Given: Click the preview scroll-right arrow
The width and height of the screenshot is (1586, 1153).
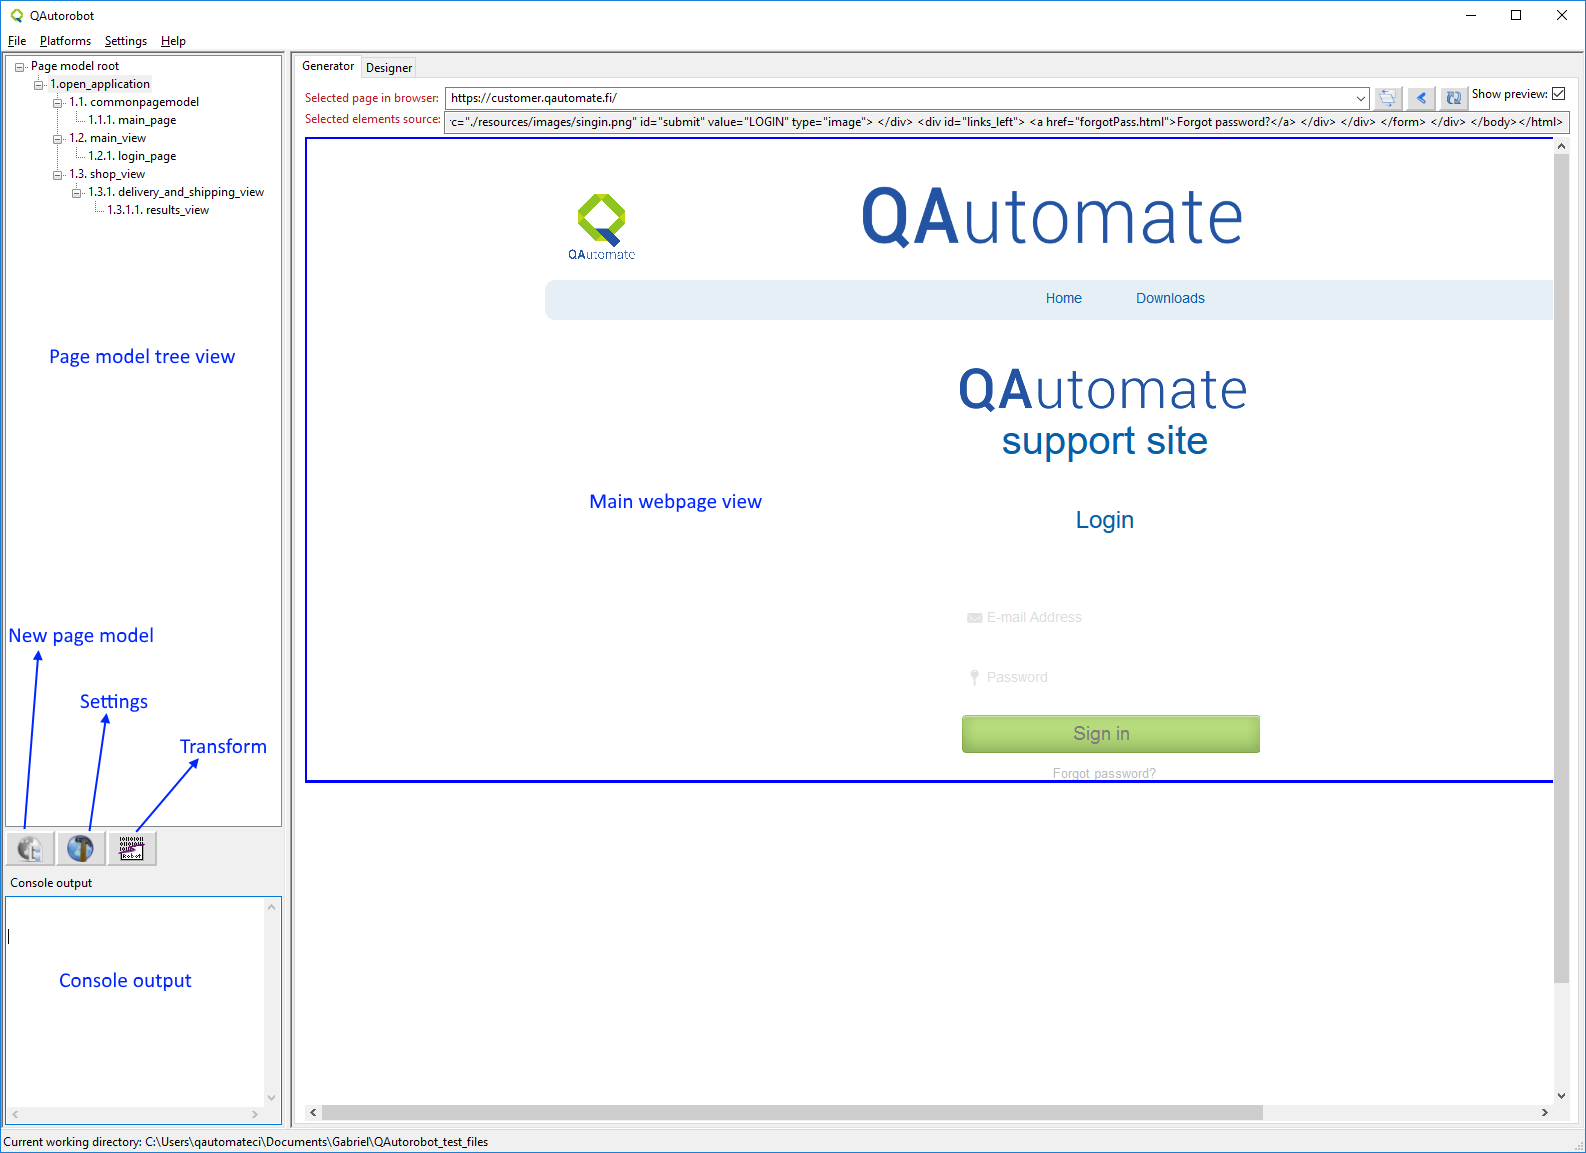Looking at the screenshot, I should point(1545,1112).
